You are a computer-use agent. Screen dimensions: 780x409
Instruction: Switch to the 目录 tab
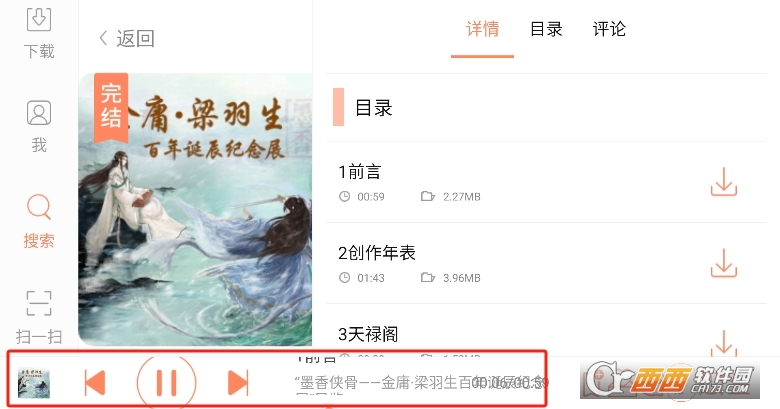[x=546, y=29]
